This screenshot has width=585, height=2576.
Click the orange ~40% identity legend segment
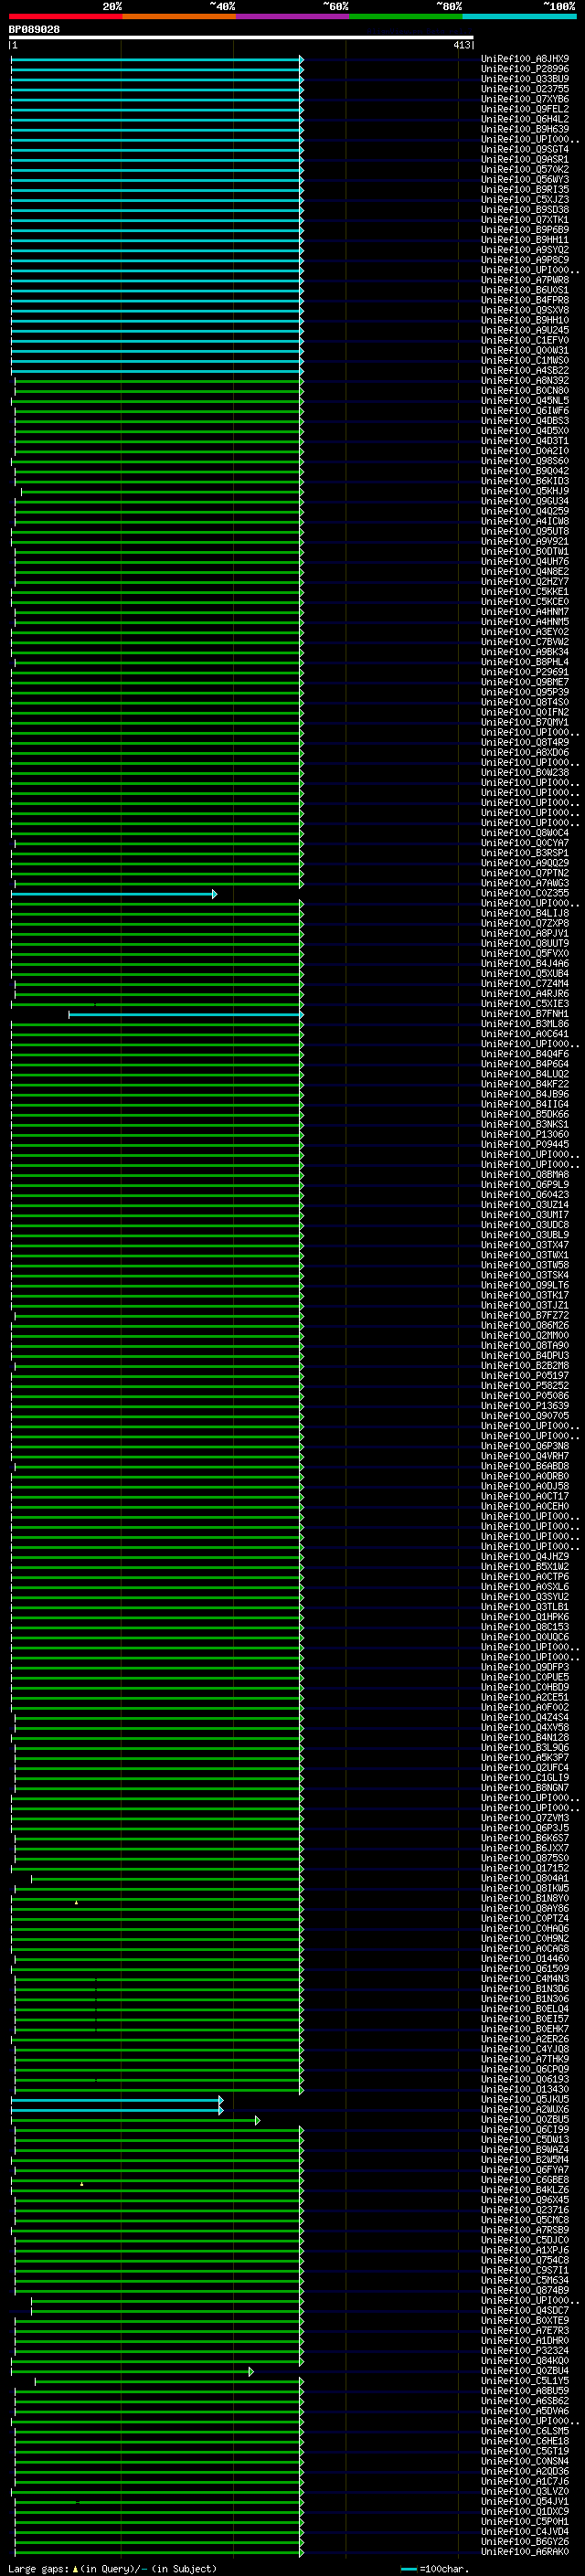click(179, 16)
